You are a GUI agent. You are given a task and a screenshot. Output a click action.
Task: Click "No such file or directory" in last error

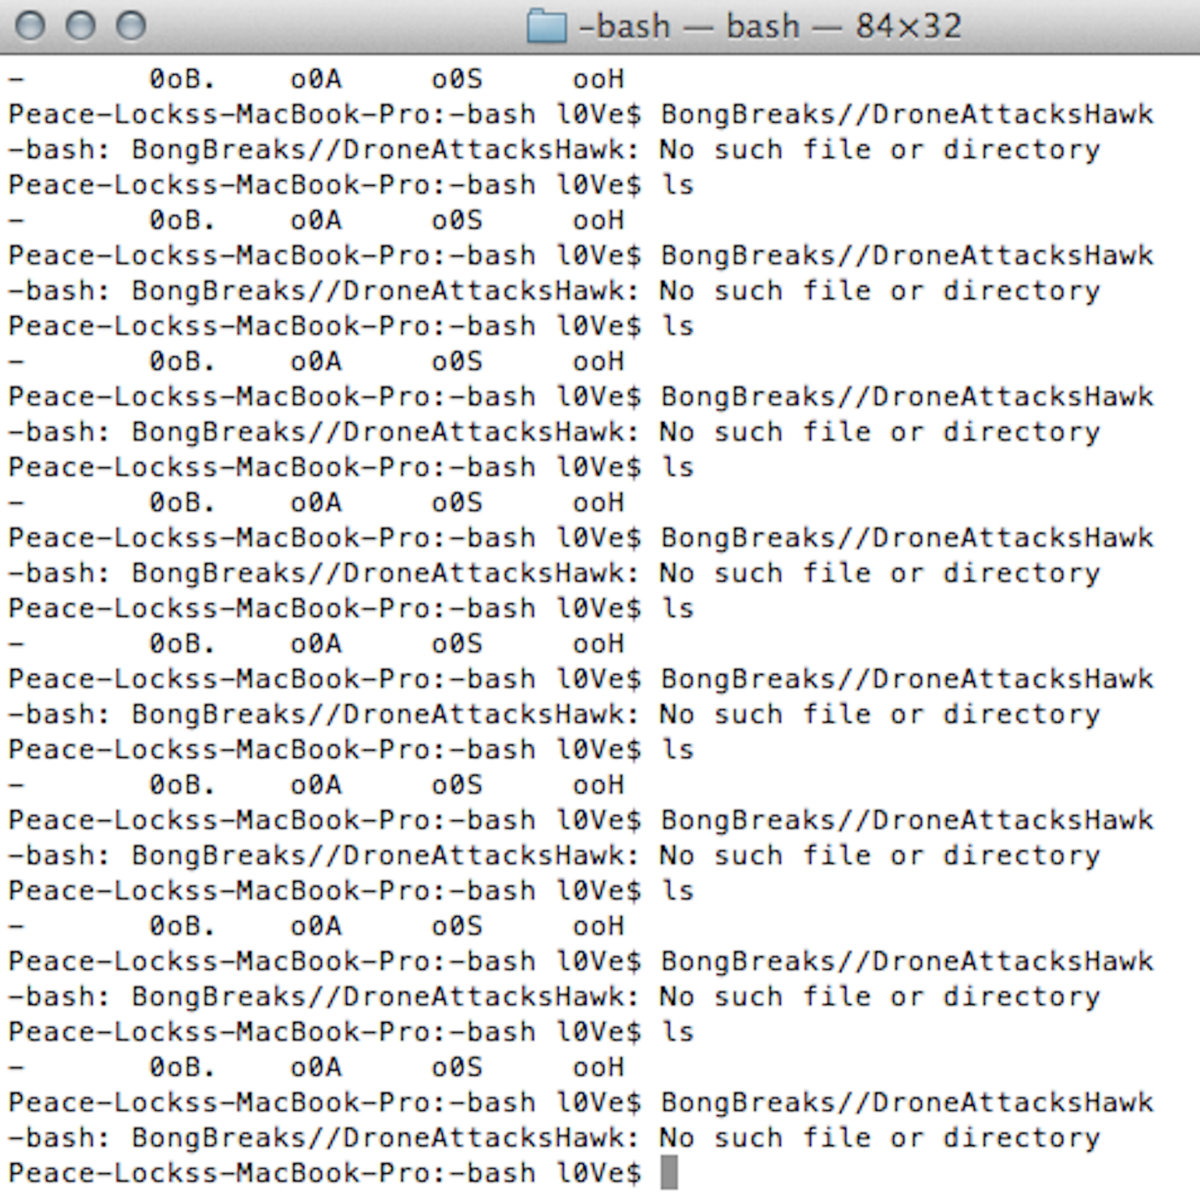point(879,1138)
